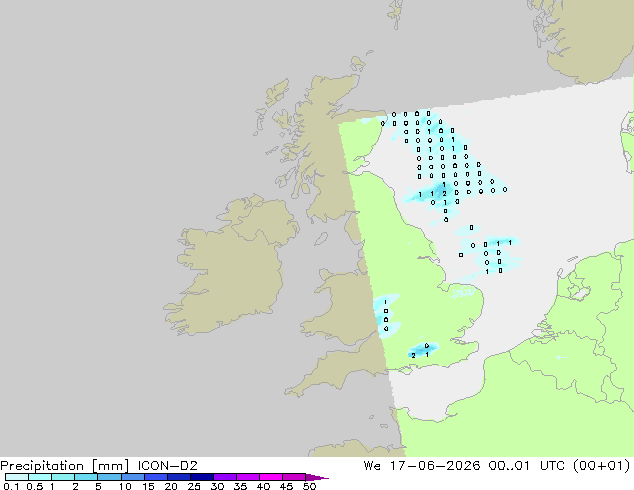Click the '00..01' time range text

tap(509, 466)
